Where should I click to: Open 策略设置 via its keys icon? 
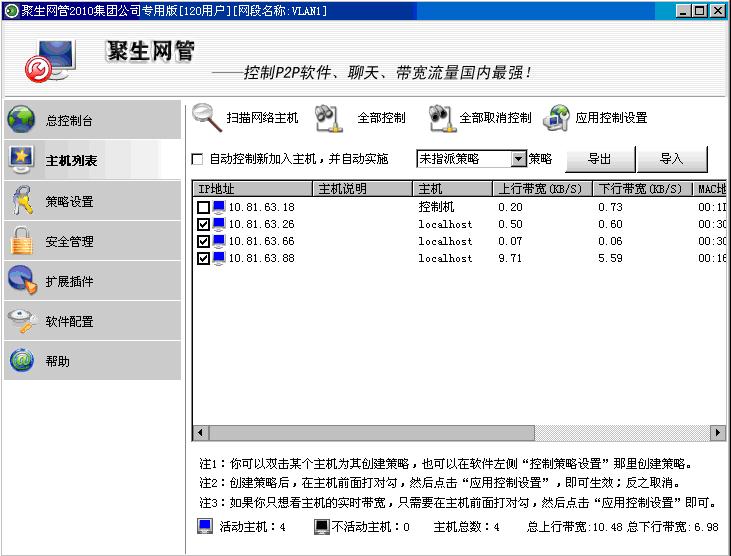tap(22, 201)
